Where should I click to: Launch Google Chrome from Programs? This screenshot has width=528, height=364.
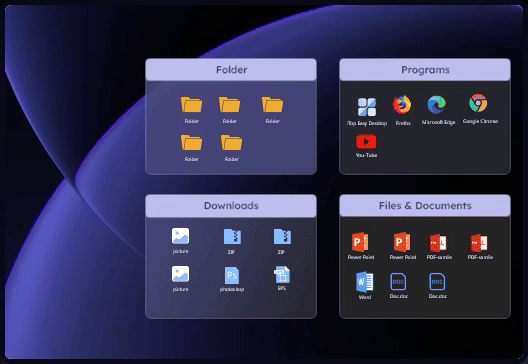478,103
